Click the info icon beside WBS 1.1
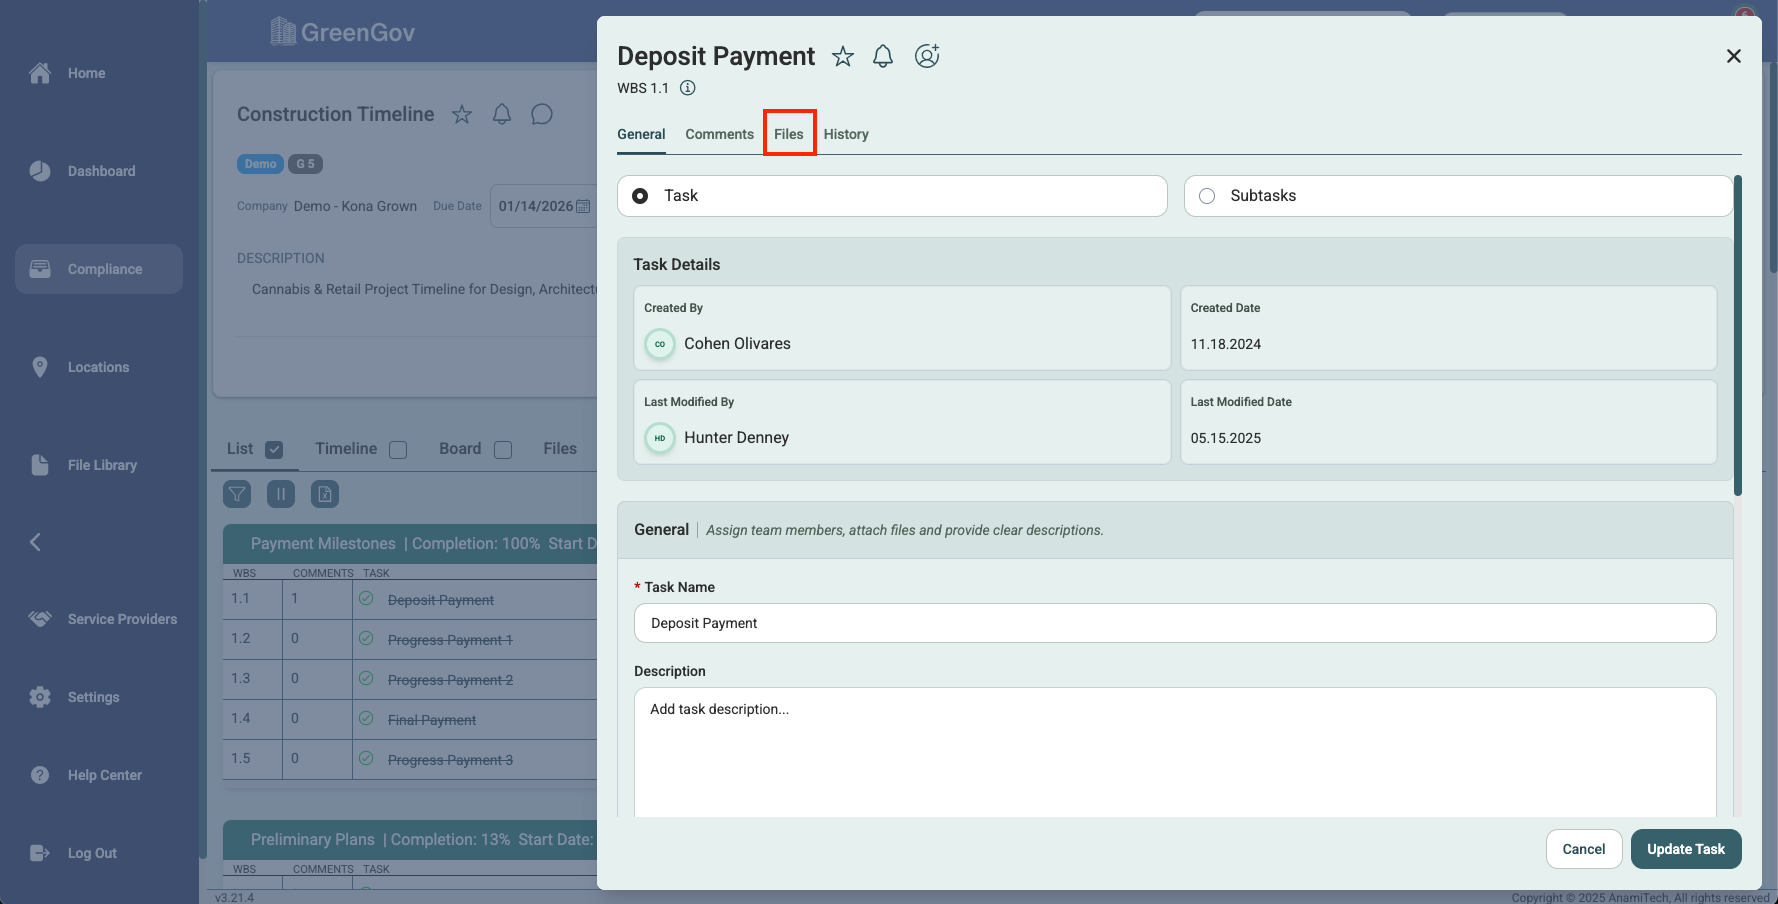Image resolution: width=1778 pixels, height=904 pixels. pyautogui.click(x=688, y=88)
